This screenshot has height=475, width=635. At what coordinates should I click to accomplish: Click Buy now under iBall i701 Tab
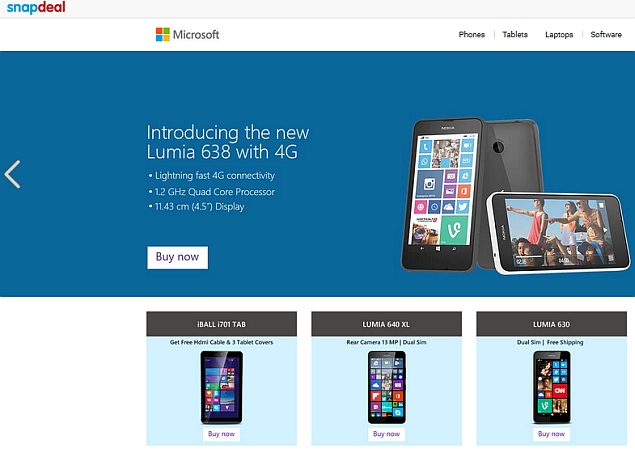click(x=221, y=434)
